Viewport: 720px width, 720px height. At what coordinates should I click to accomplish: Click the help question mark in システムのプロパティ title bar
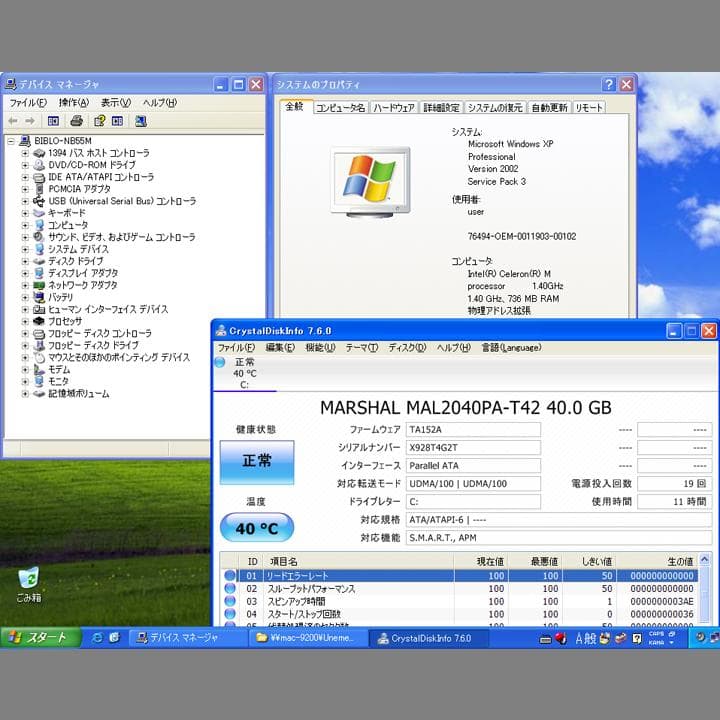coord(608,84)
